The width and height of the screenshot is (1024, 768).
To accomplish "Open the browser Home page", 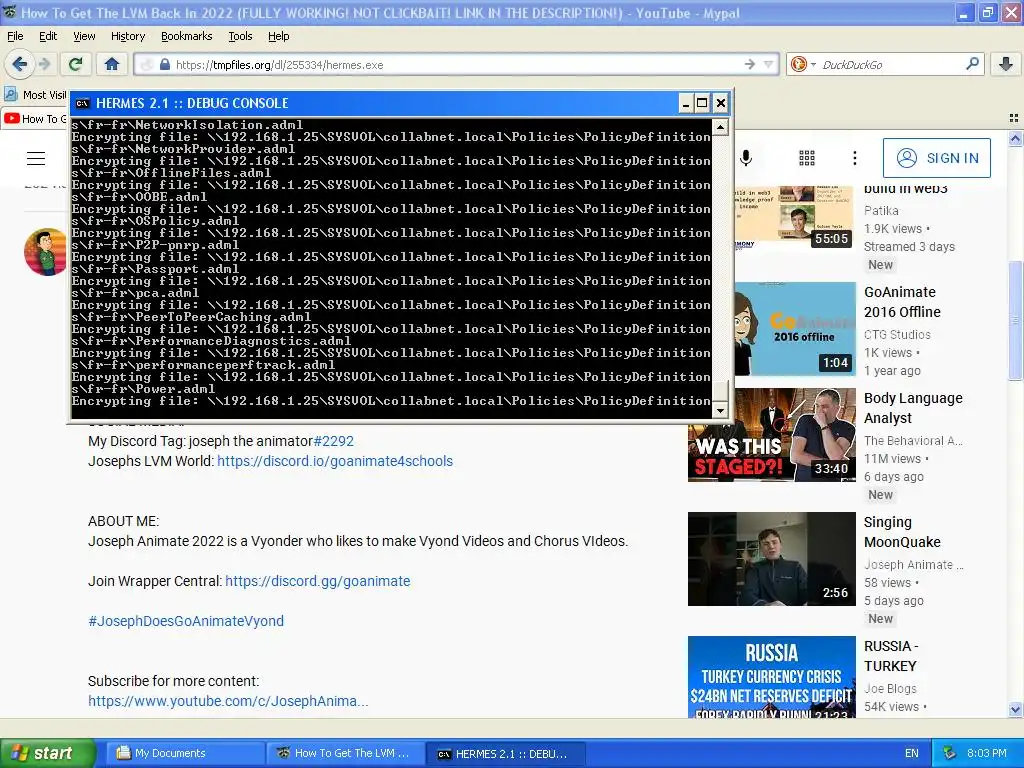I will pos(112,64).
